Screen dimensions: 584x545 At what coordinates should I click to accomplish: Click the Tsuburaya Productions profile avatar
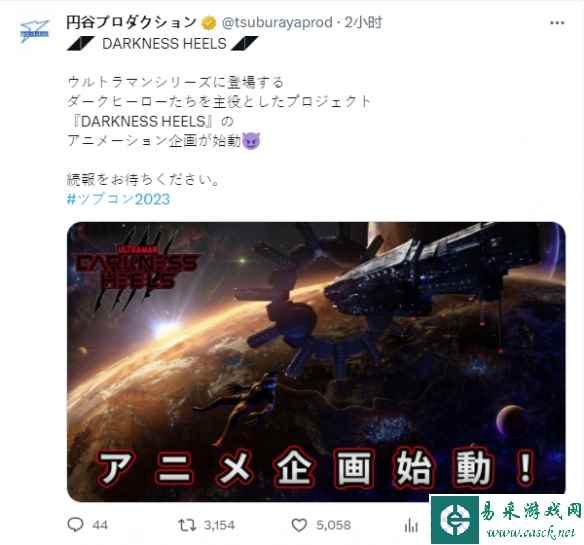(35, 31)
